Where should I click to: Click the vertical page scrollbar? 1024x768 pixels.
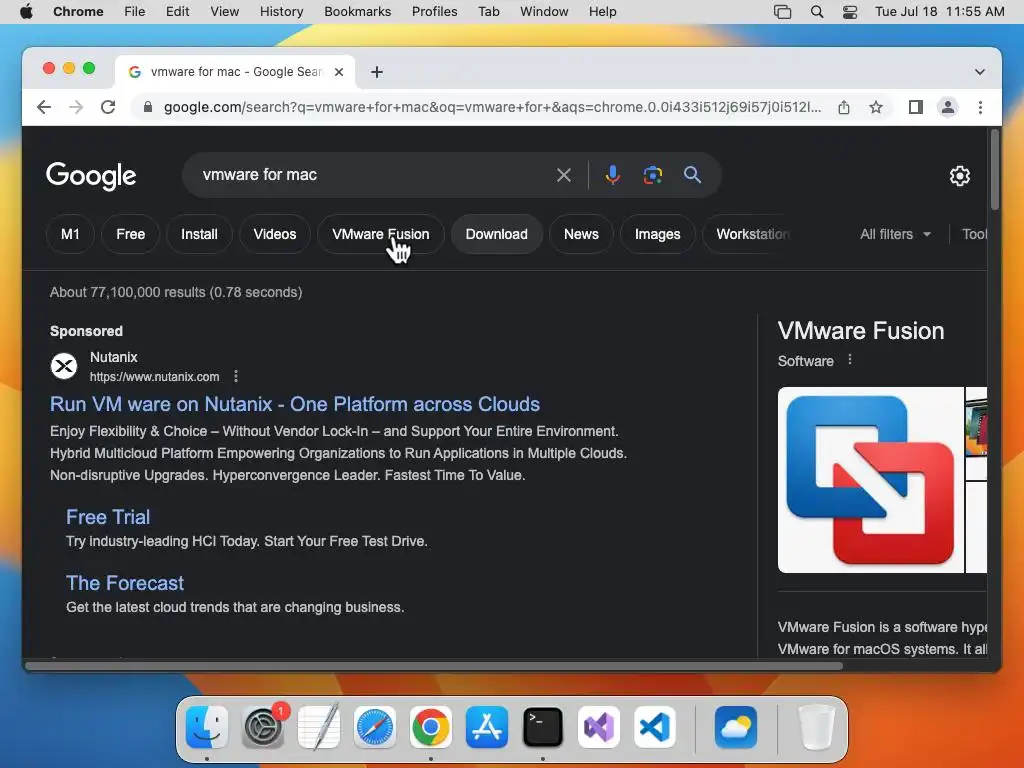(x=995, y=170)
